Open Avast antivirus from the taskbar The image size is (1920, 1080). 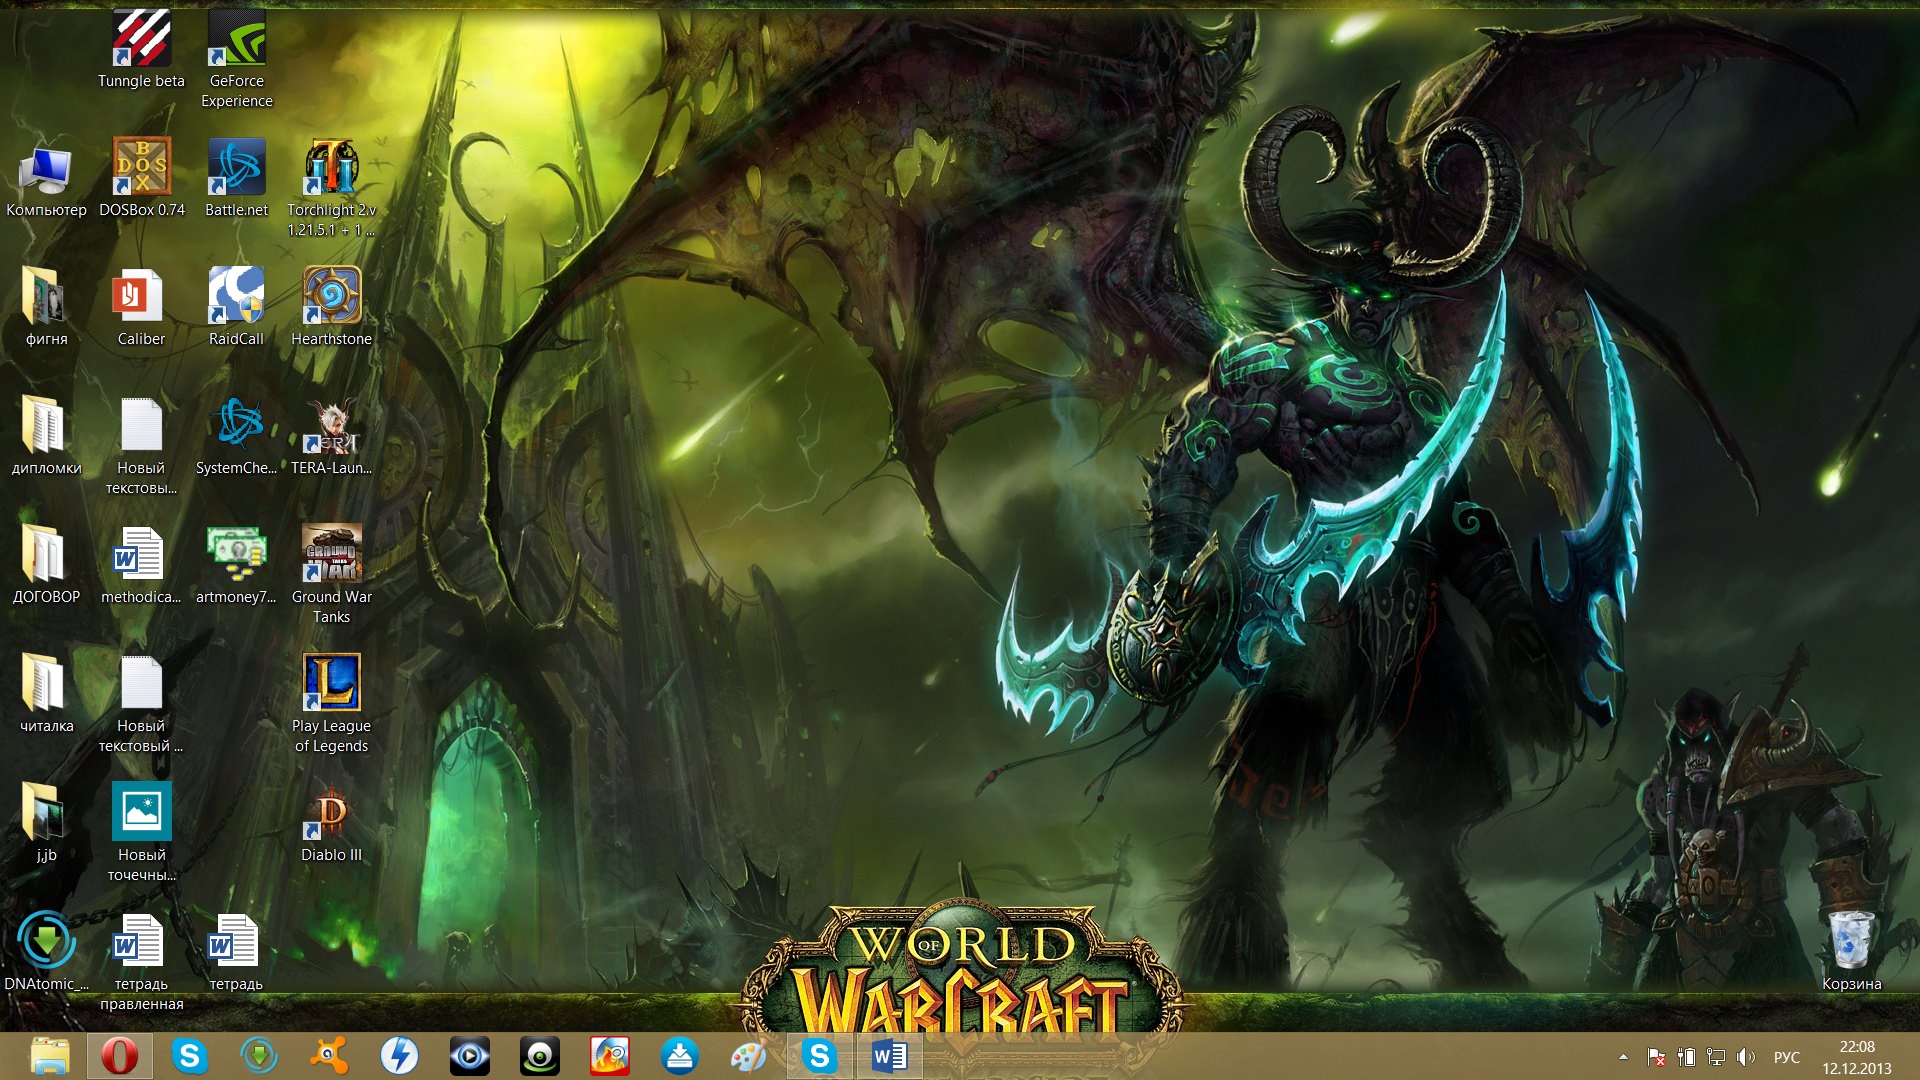329,1056
